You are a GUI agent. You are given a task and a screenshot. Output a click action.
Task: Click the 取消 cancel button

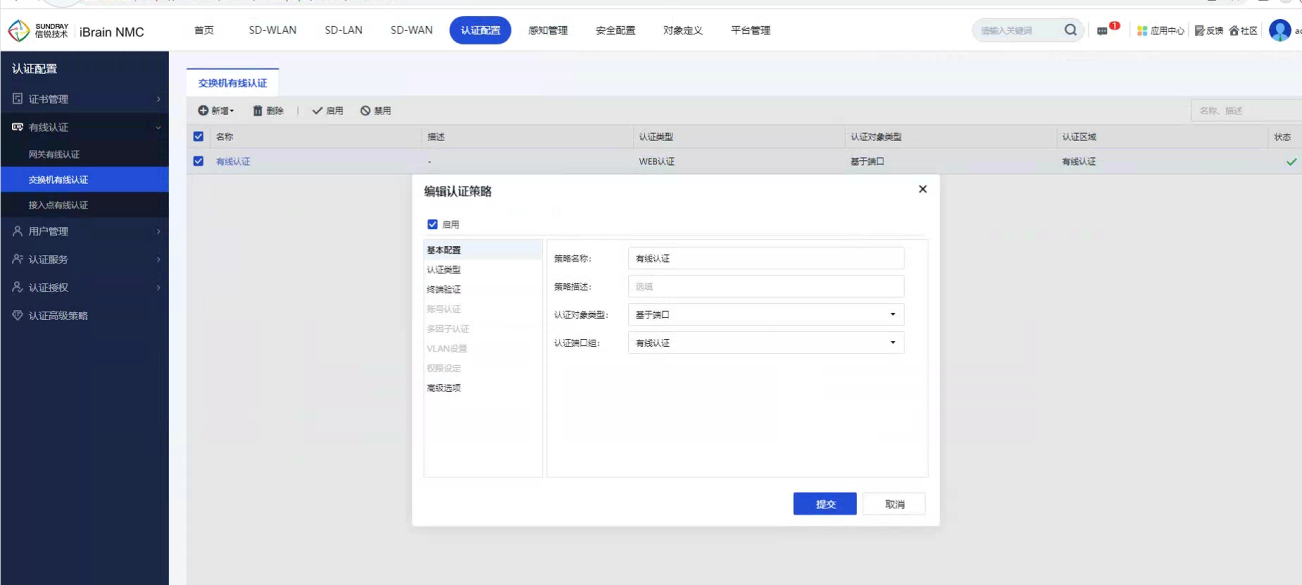click(x=894, y=504)
